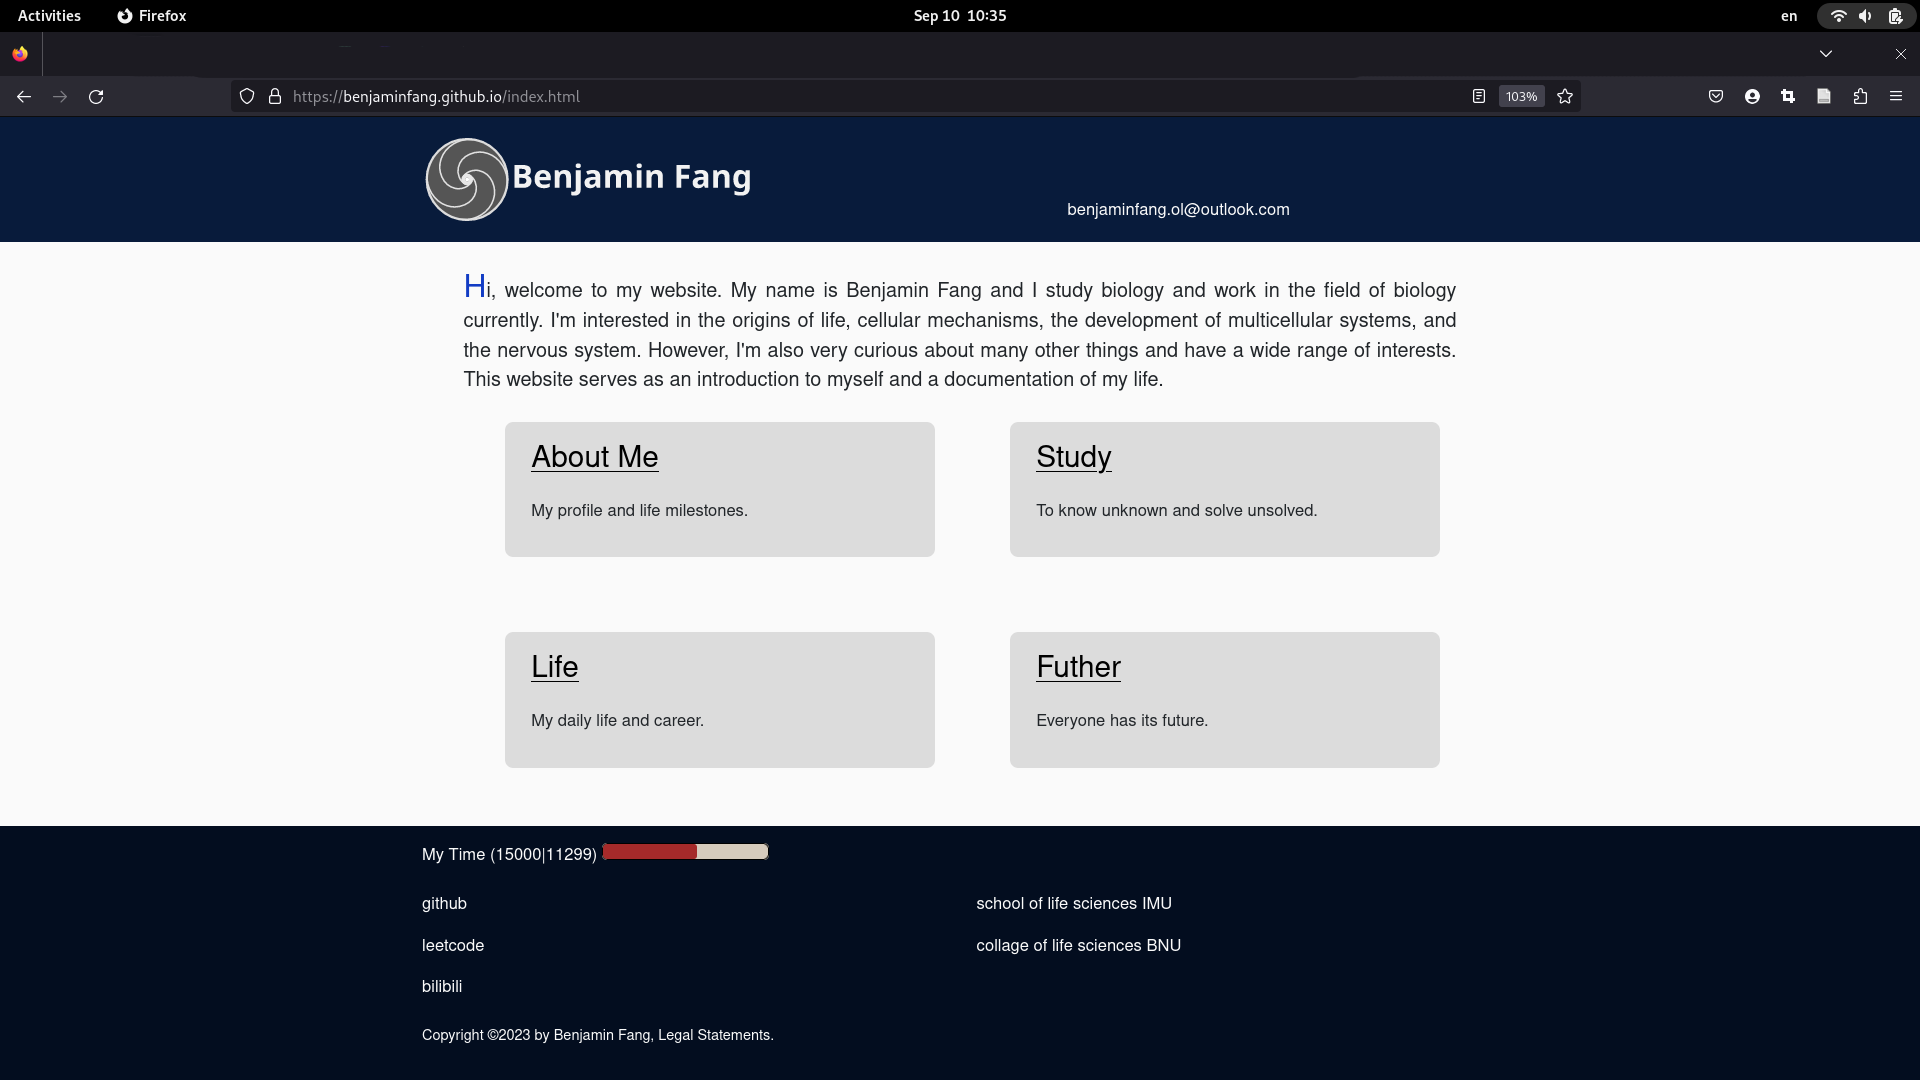The width and height of the screenshot is (1920, 1080).
Task: Bookmark this page with star icon
Action: point(1565,97)
